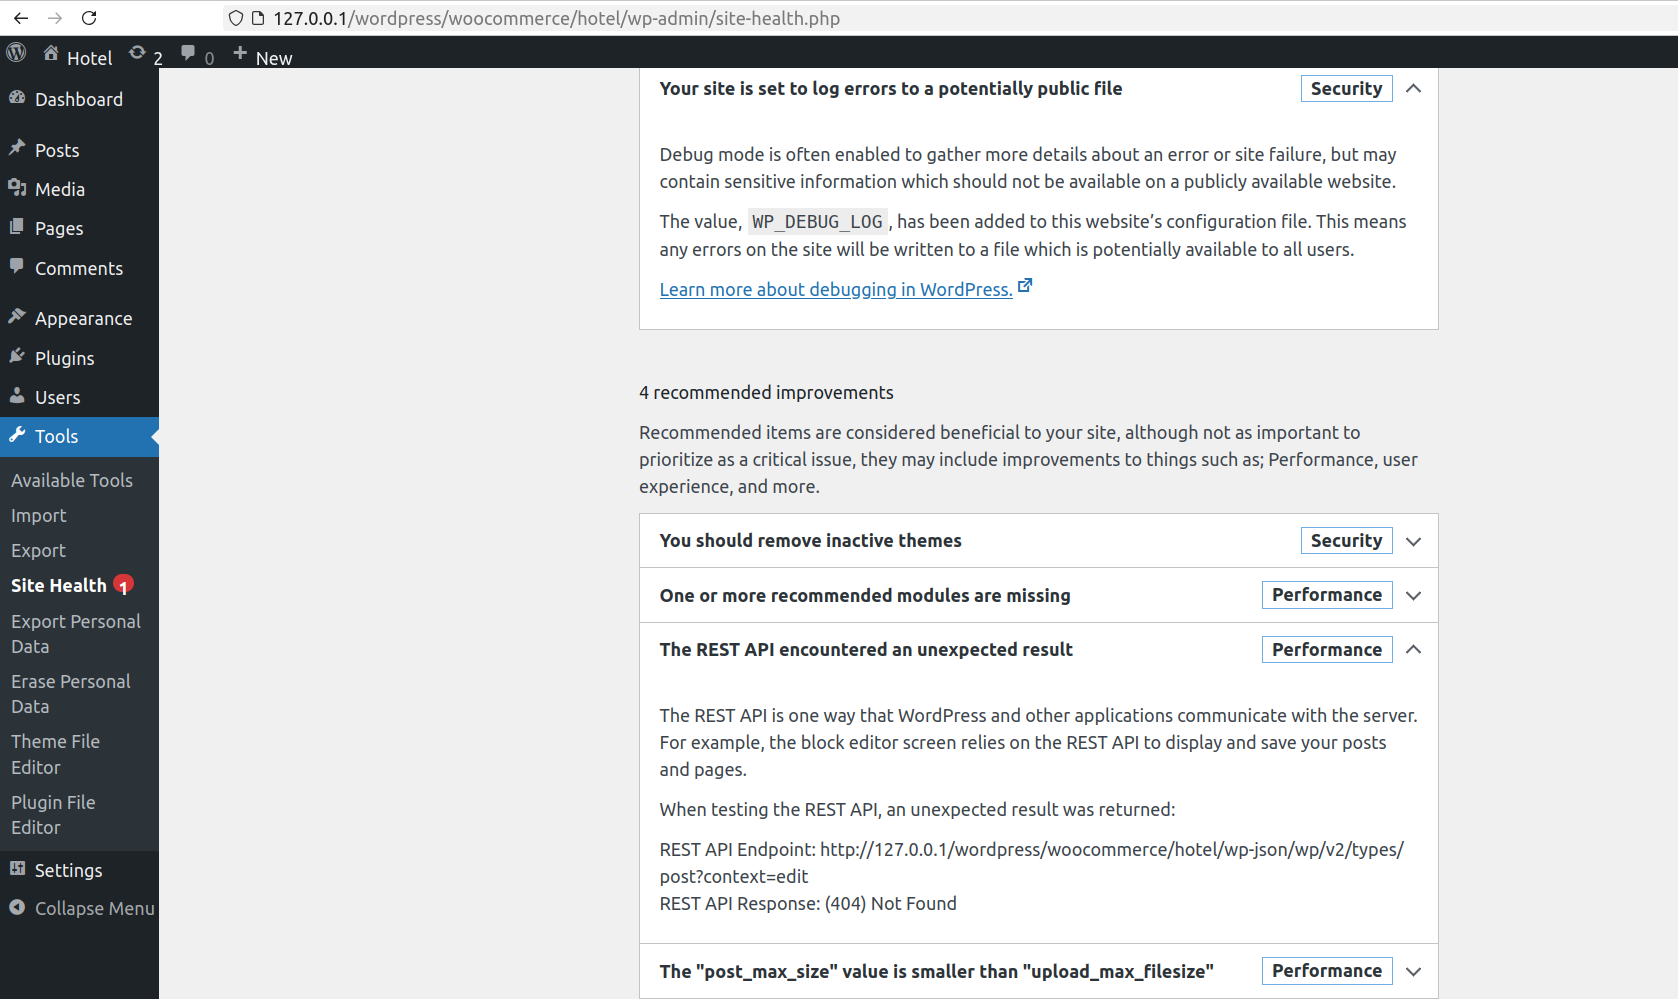1678x999 pixels.
Task: Collapse the REST API unexpected result item
Action: (1413, 649)
